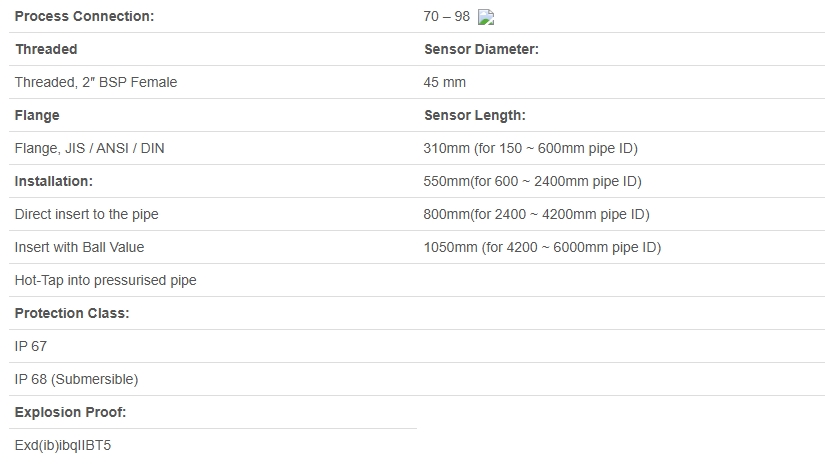Click the Insert with Ball Value row
Image resolution: width=825 pixels, height=470 pixels.
point(80,247)
